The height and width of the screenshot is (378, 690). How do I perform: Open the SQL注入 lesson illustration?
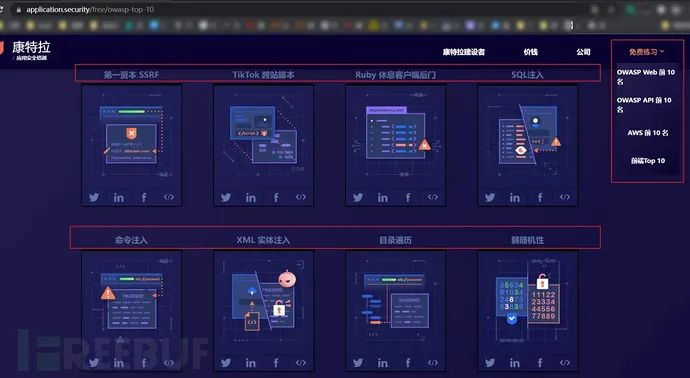(x=527, y=137)
